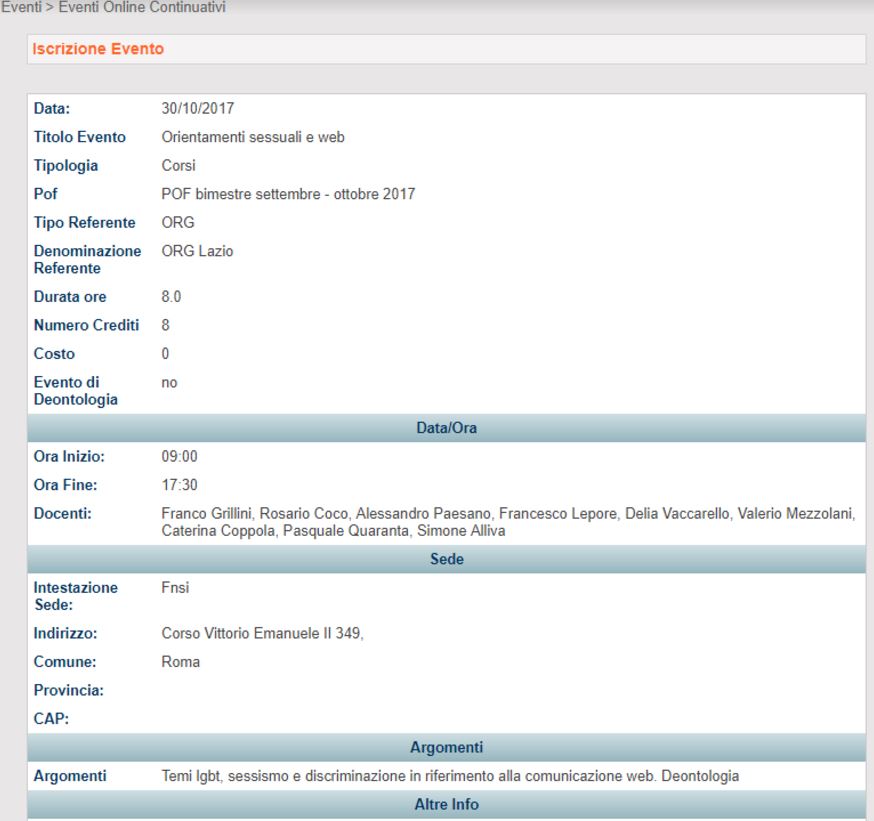Click the Fnsi sede name
The image size is (874, 821).
[x=175, y=588]
